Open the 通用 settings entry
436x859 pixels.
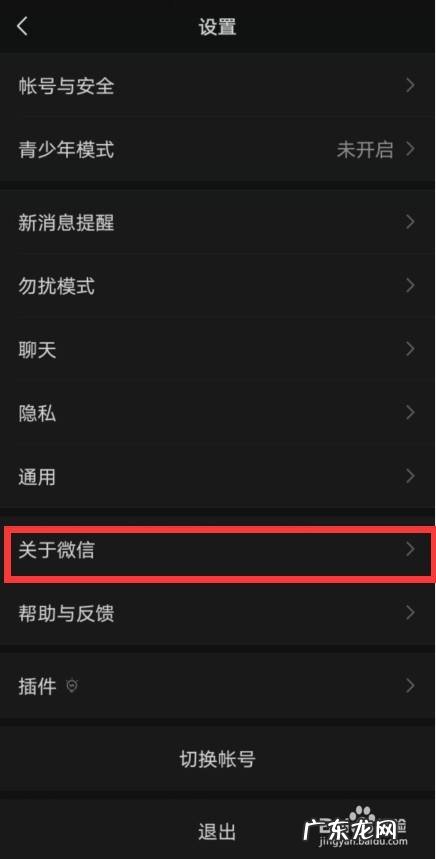click(218, 477)
